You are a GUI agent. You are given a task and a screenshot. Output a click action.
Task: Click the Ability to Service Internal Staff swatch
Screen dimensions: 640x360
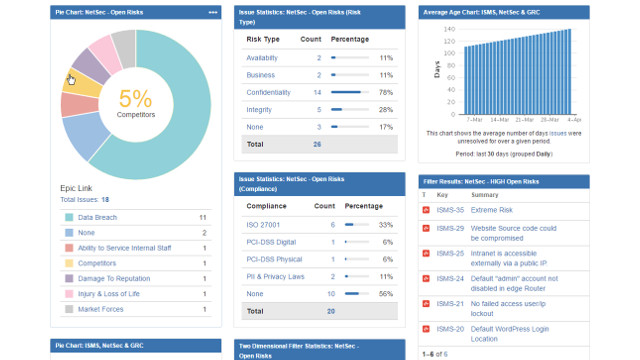point(69,248)
